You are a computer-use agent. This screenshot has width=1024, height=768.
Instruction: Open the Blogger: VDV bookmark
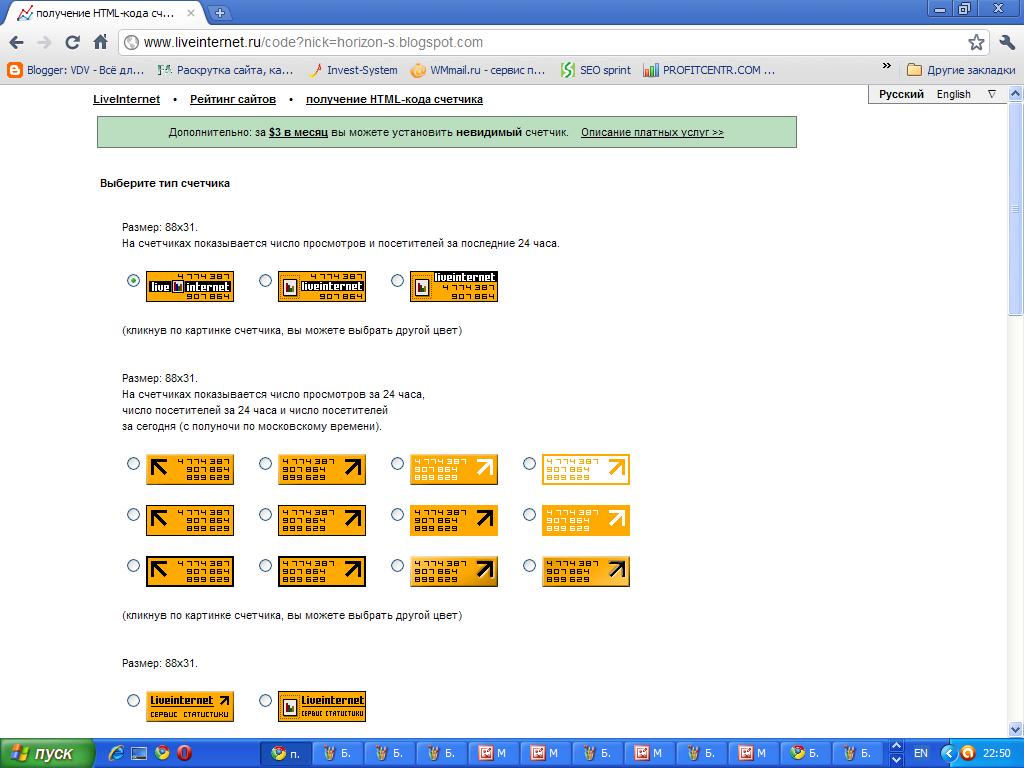pyautogui.click(x=76, y=70)
